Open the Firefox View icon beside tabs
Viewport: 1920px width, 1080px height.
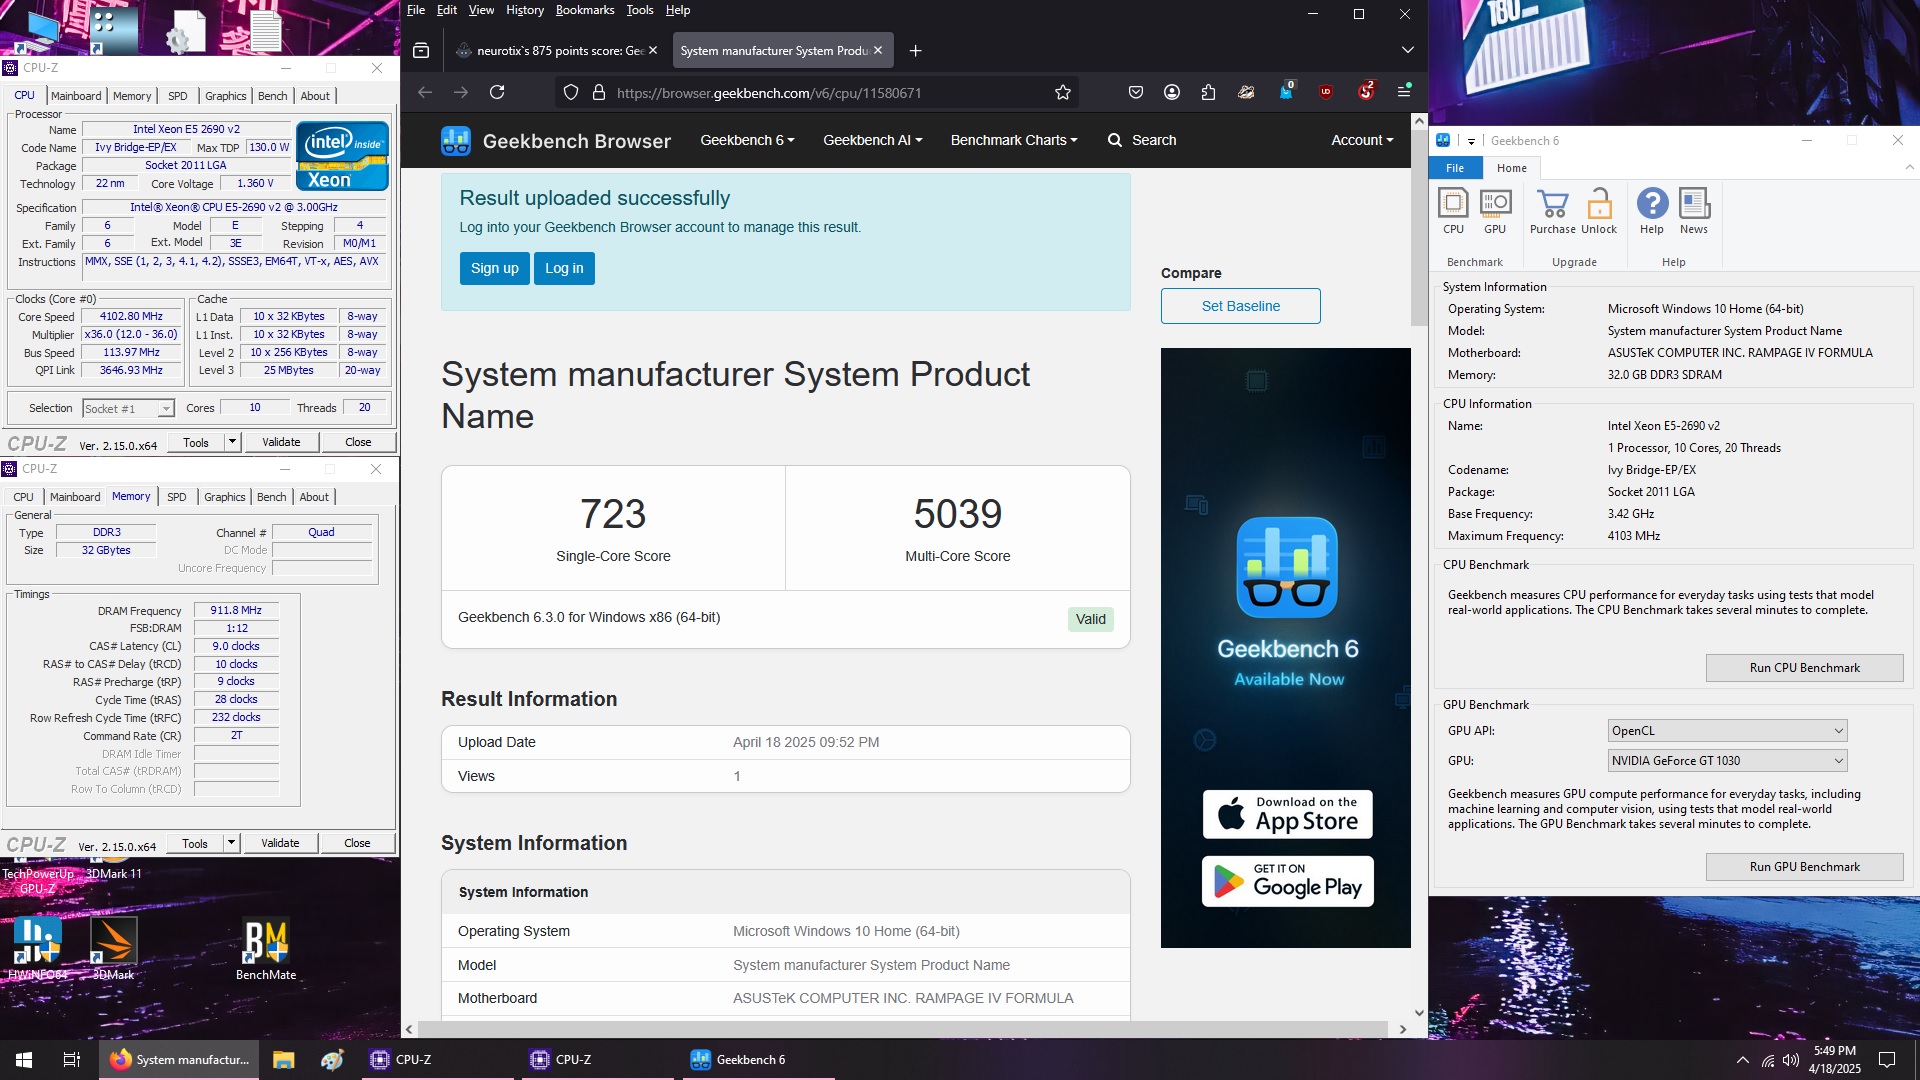421,51
